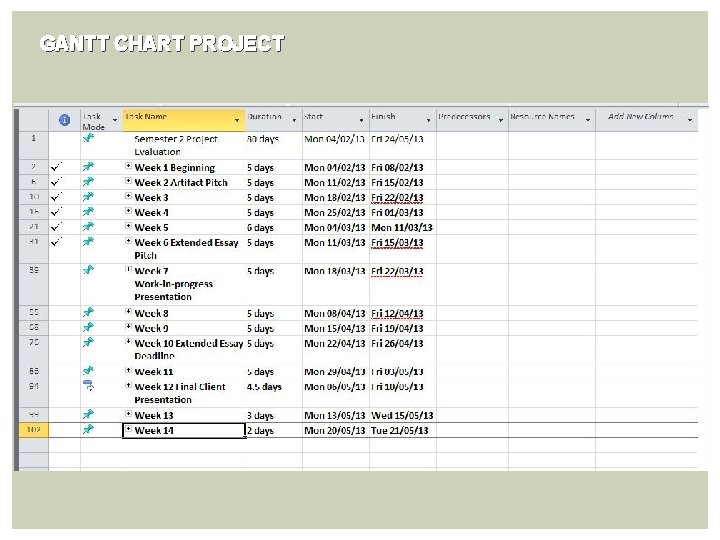Expand the Week 5 summary task
The height and width of the screenshot is (540, 720).
tap(129, 226)
